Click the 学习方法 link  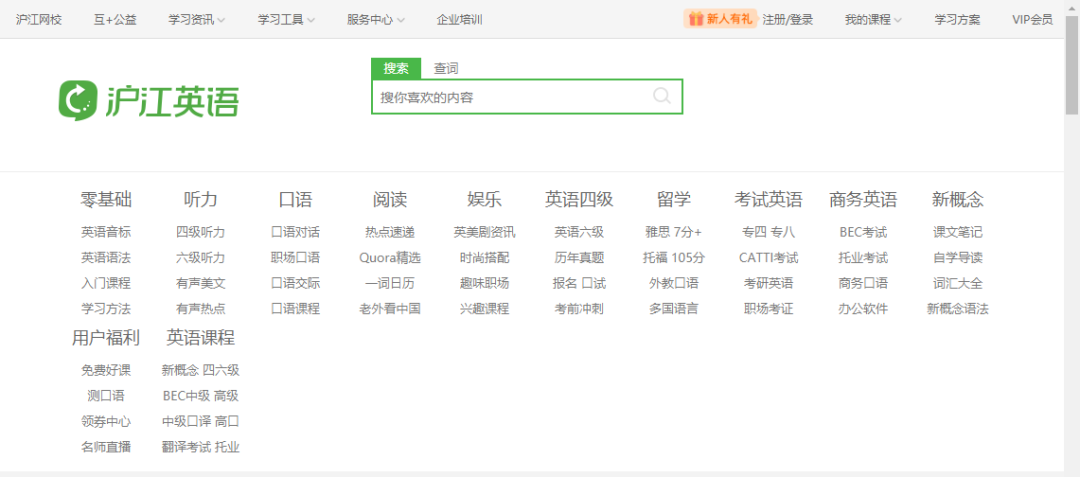(x=106, y=308)
